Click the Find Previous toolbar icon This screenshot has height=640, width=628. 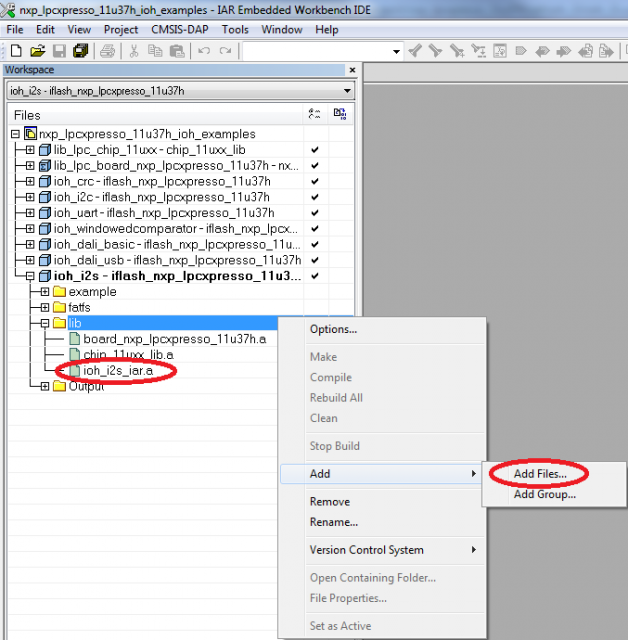coord(415,51)
